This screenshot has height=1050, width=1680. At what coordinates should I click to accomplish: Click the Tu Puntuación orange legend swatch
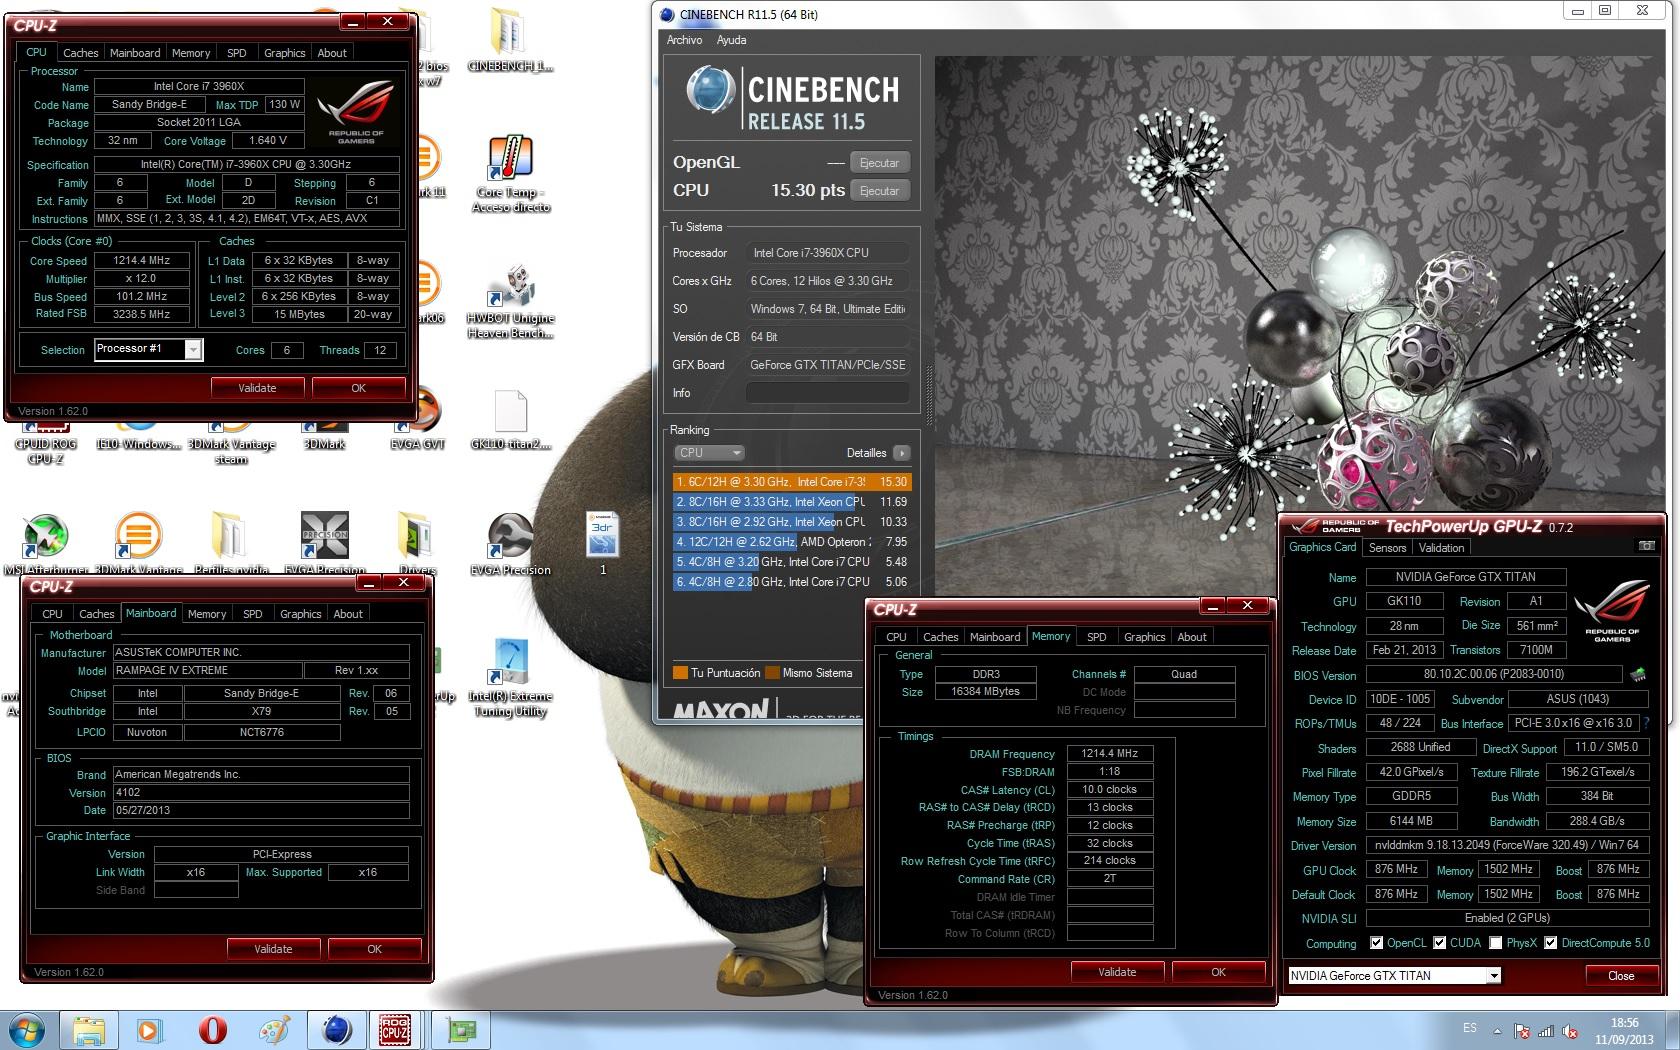click(681, 673)
